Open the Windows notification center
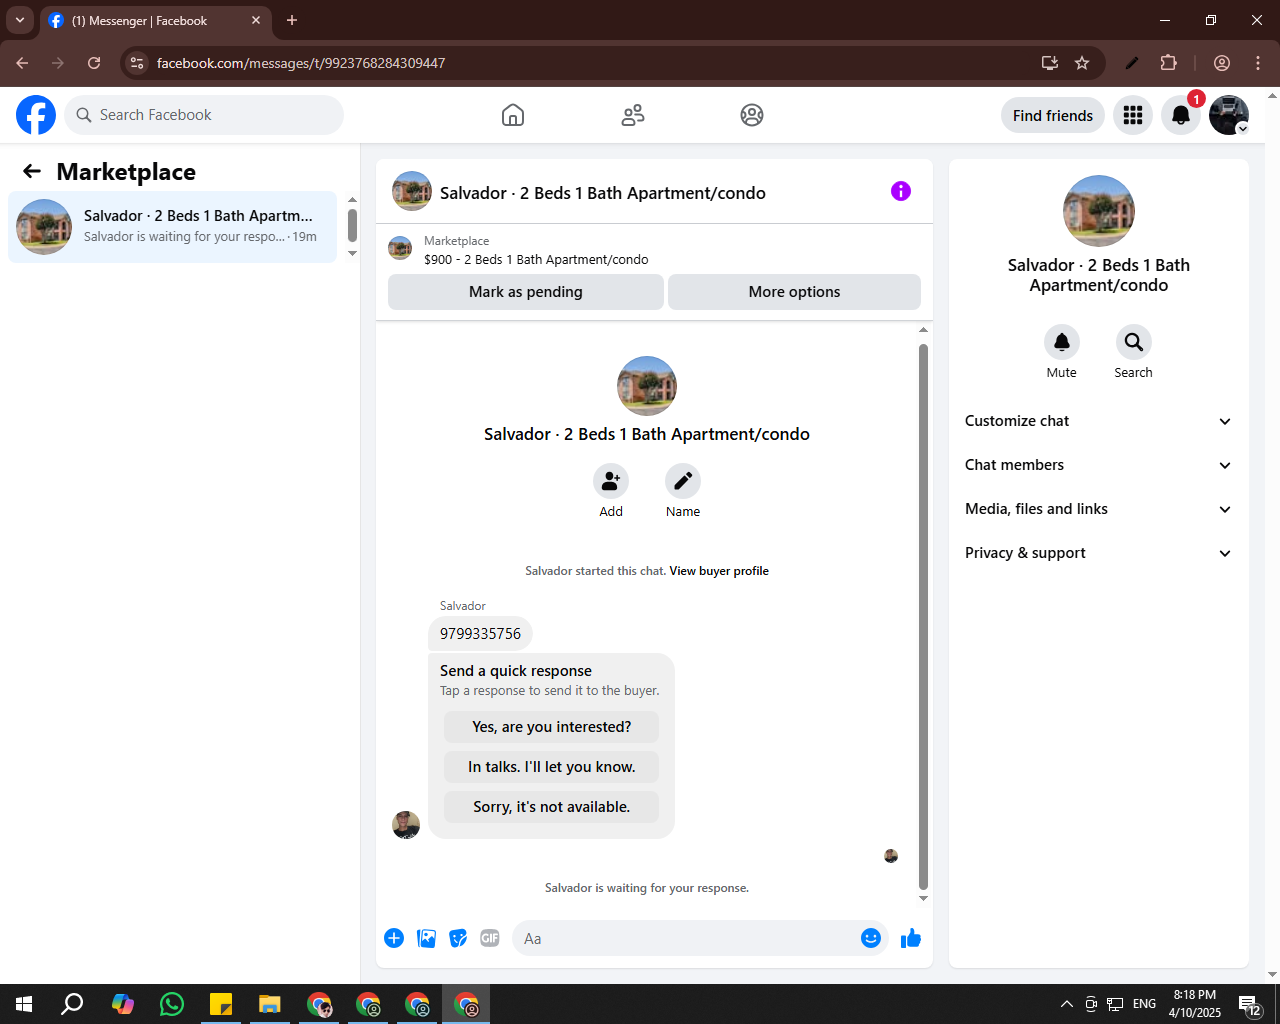 point(1250,1004)
